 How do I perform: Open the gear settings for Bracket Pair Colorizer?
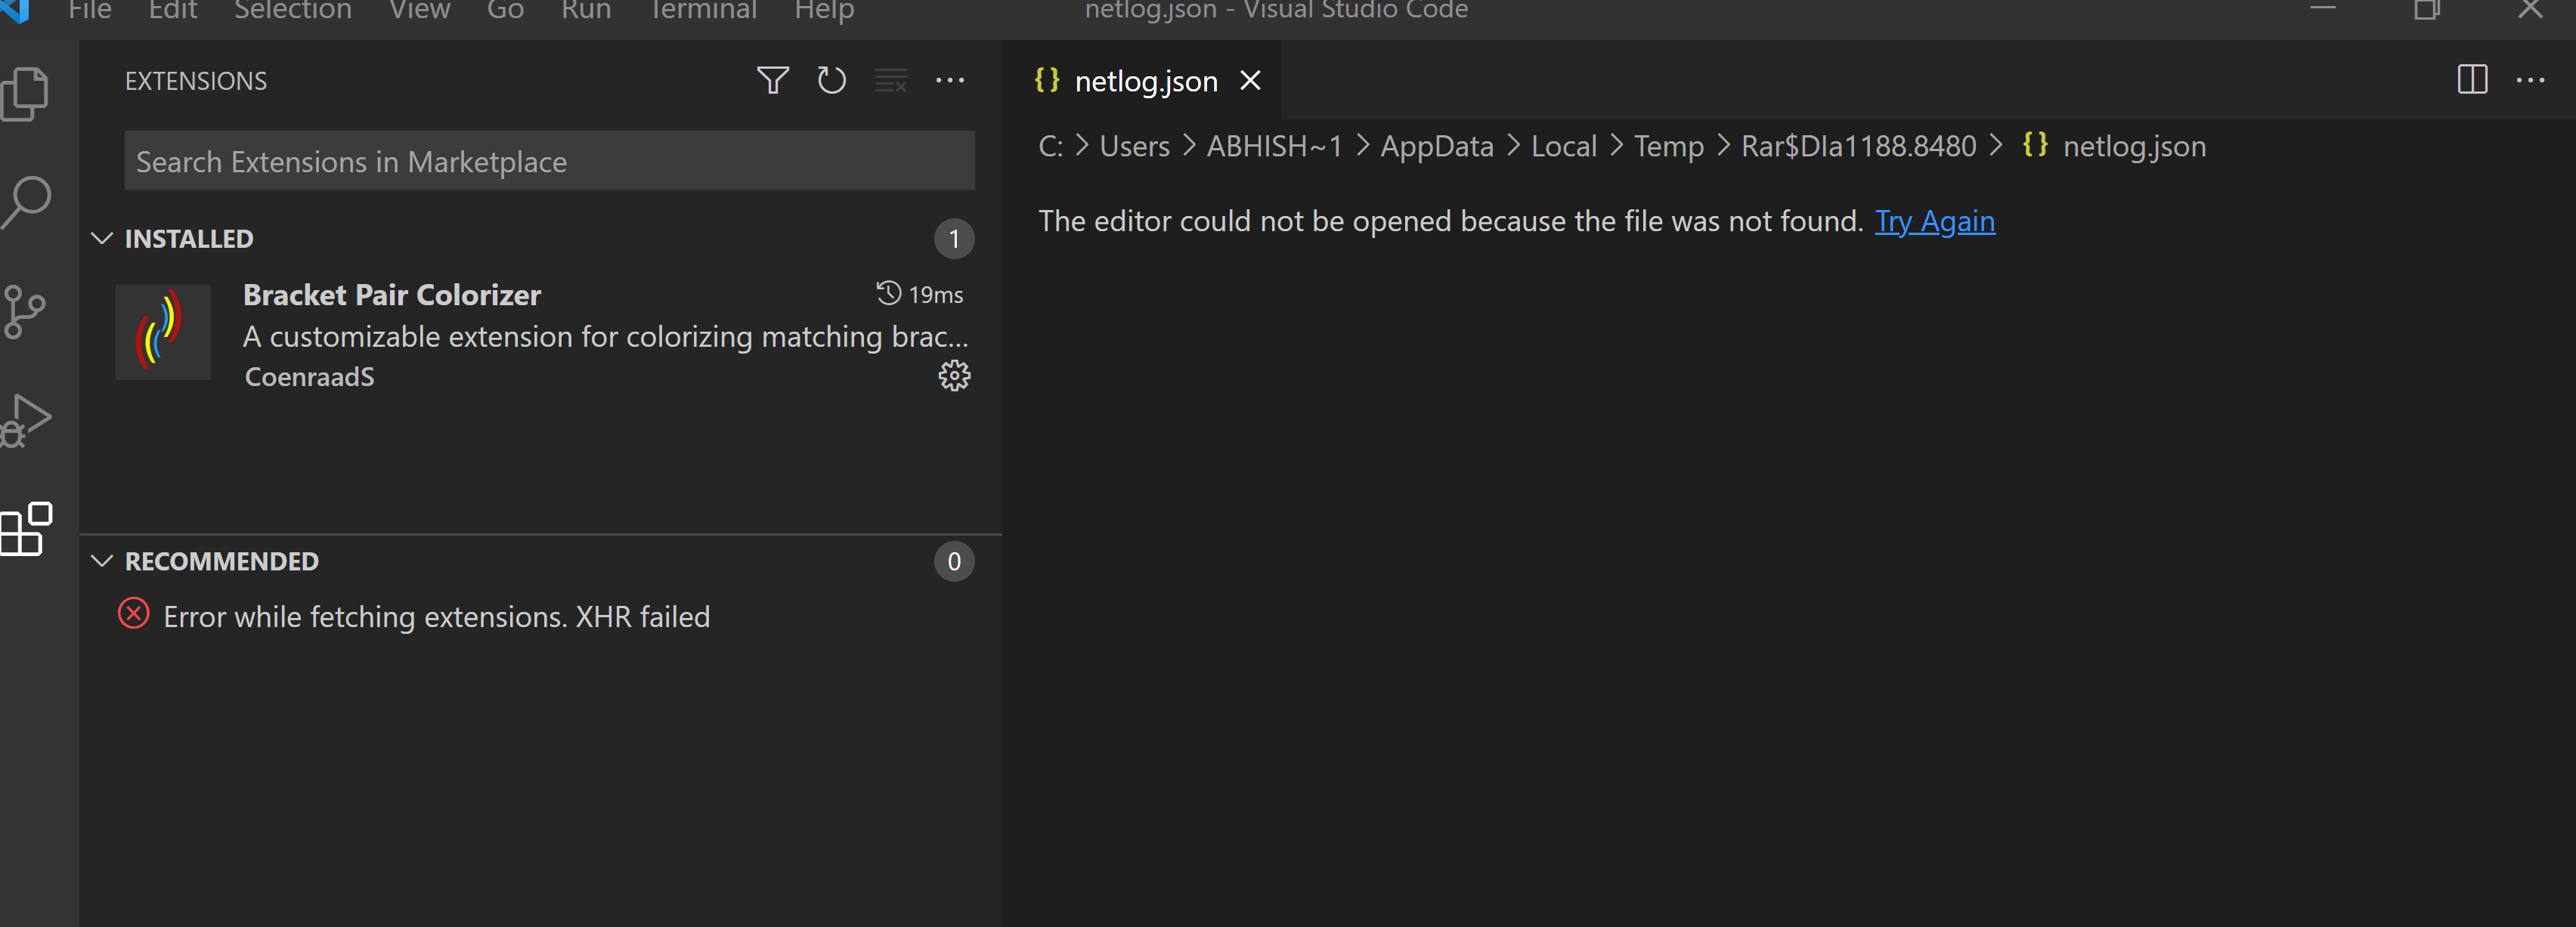coord(954,375)
